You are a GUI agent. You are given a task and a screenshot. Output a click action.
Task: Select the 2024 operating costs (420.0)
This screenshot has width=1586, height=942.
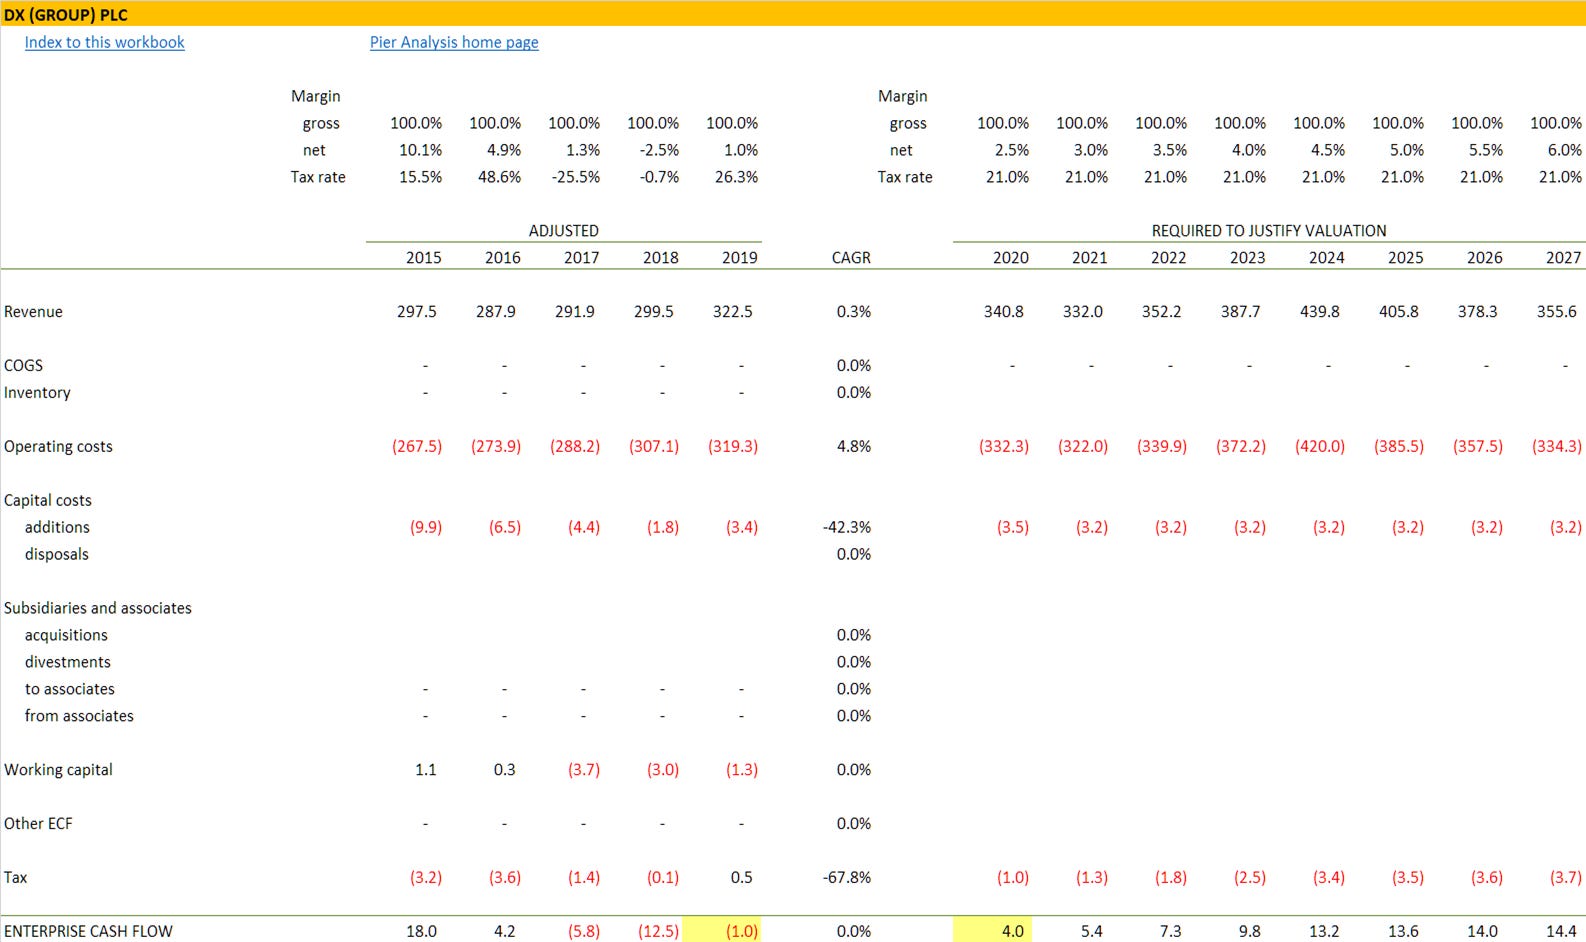tap(1319, 446)
